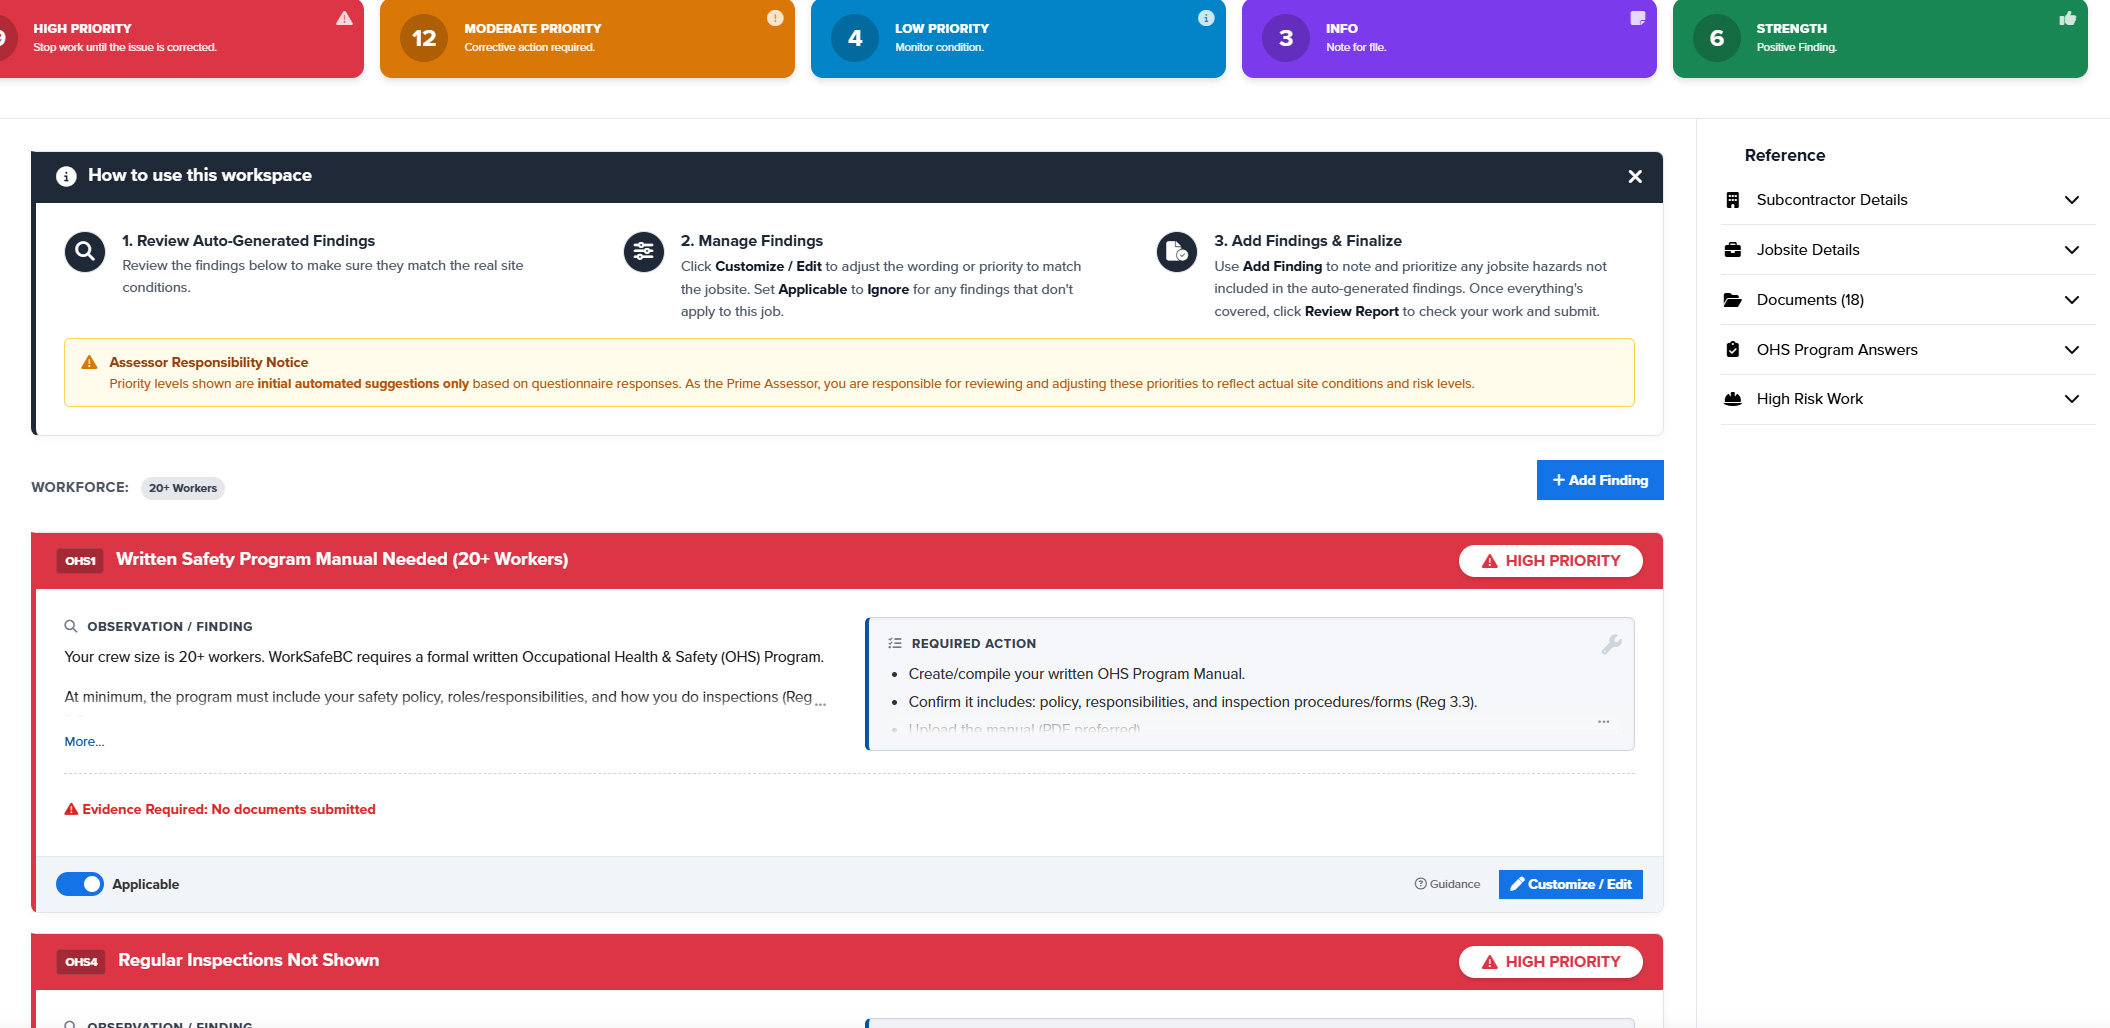This screenshot has width=2110, height=1028.
Task: Click the note icon on Info card
Action: tap(1637, 19)
